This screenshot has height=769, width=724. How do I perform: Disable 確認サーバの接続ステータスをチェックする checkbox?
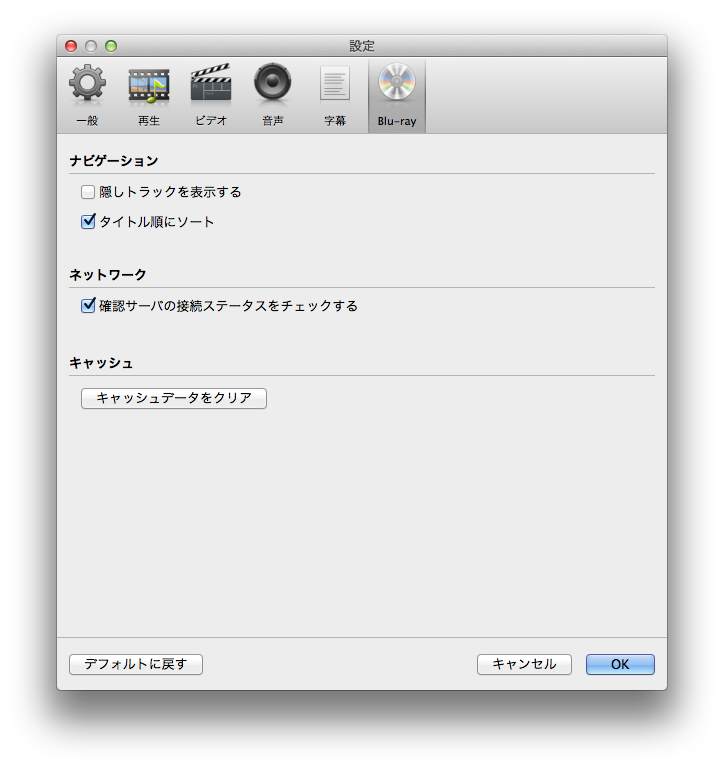tap(88, 306)
